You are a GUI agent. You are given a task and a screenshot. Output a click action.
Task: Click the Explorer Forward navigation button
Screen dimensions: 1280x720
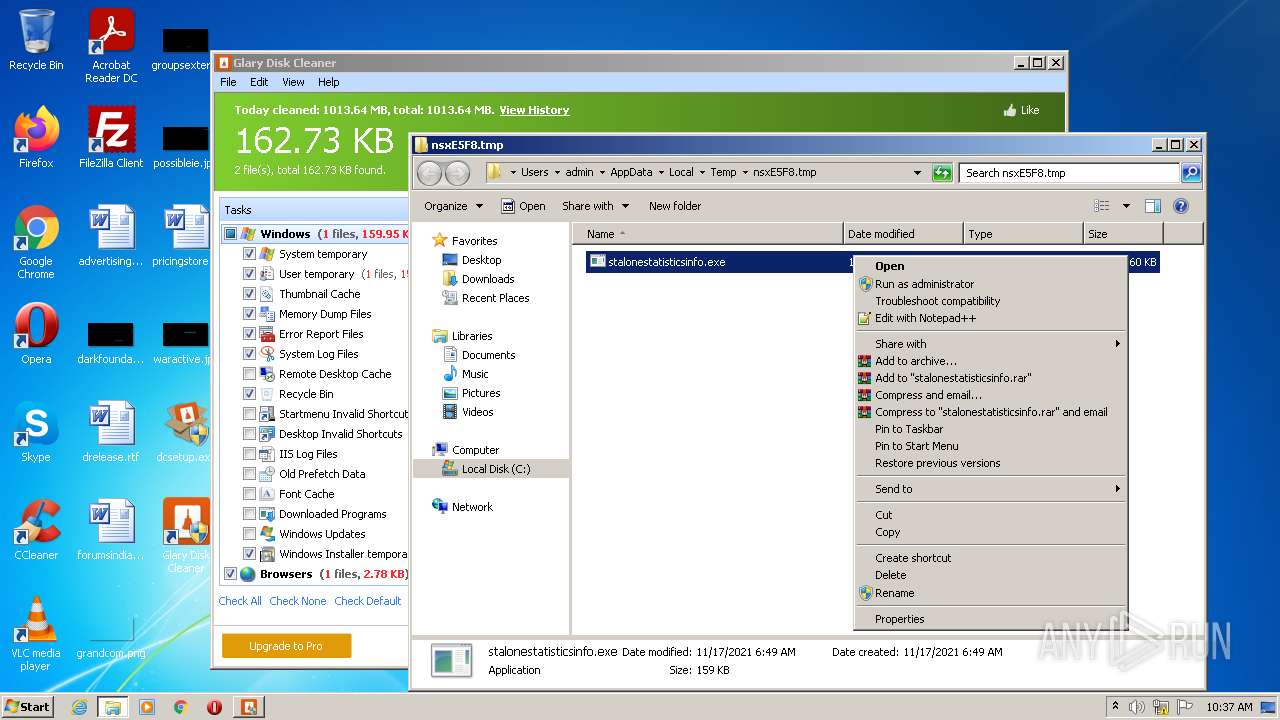pos(457,173)
